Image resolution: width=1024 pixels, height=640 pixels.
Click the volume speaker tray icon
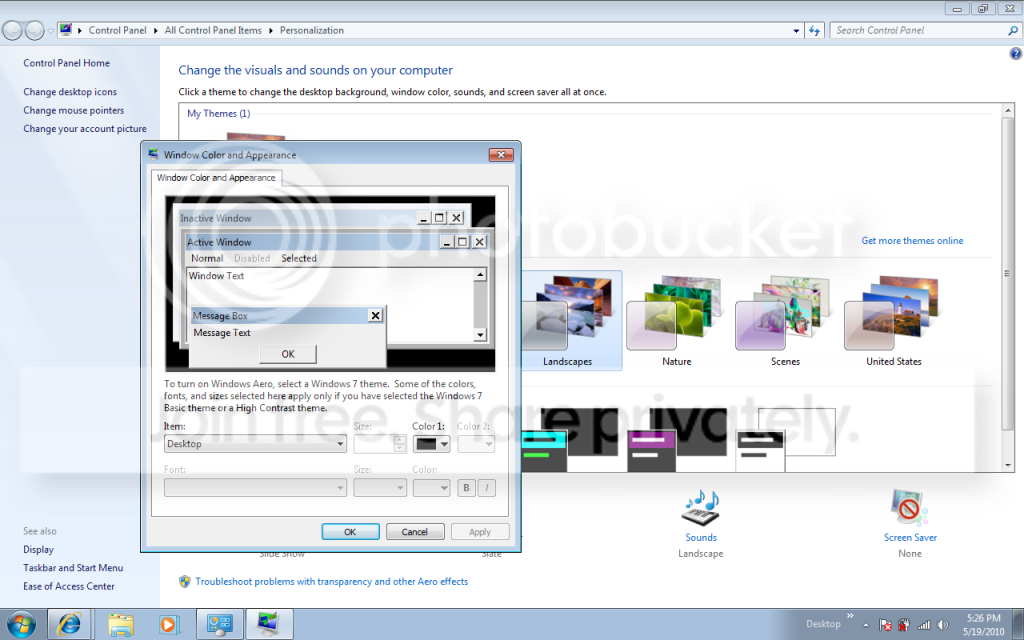click(942, 625)
